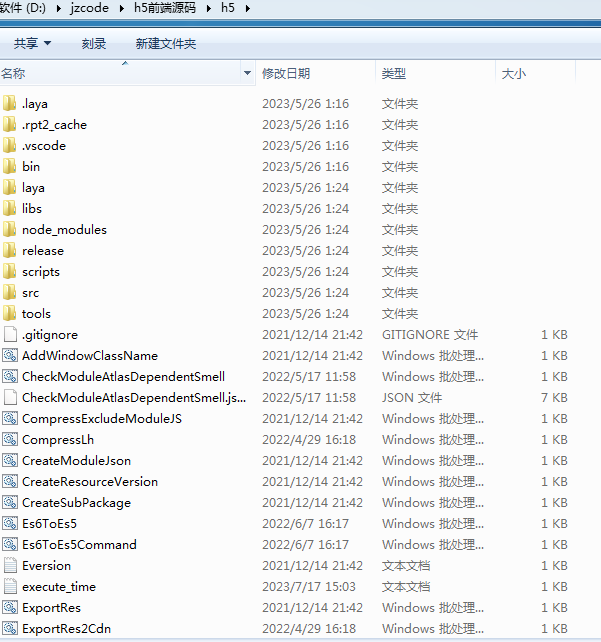
Task: Click the CheckModuleAtlasDependentSmell JSON file icon
Action: [10, 398]
